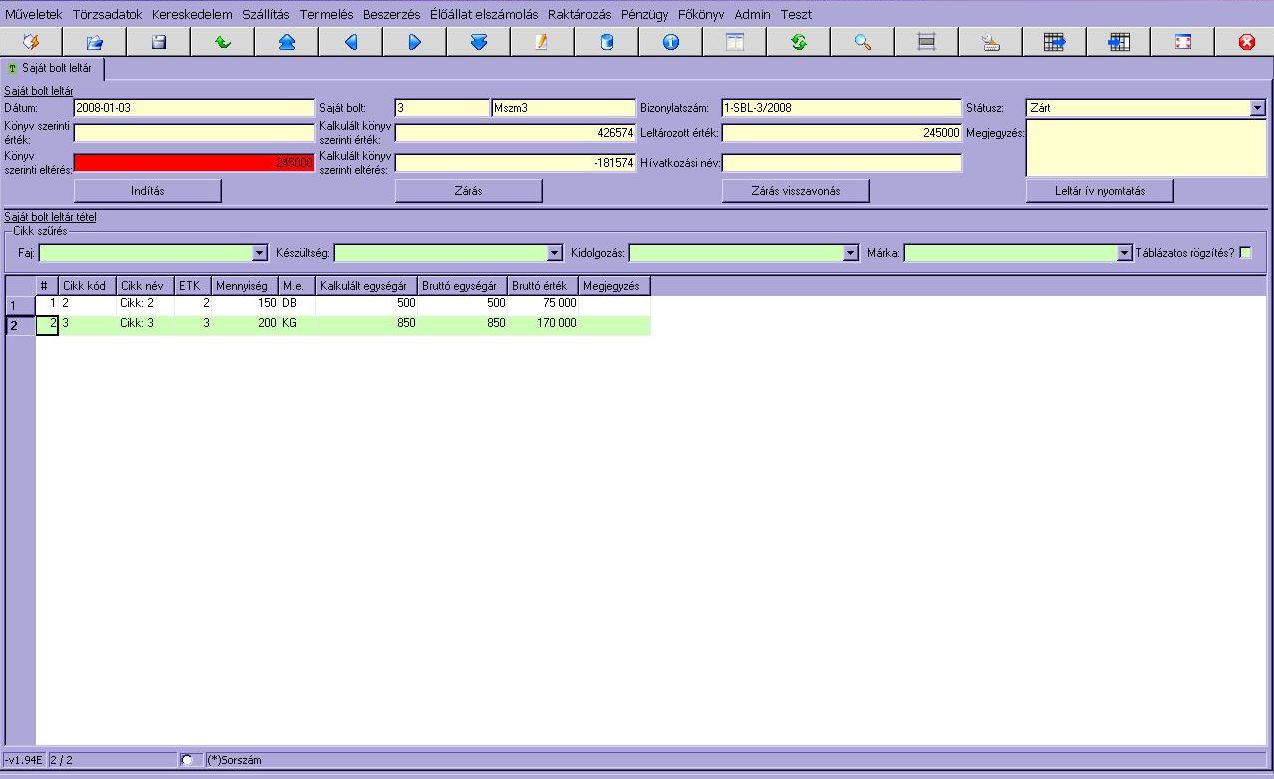Enable the Táblázatos rögzítés checkbox
This screenshot has height=779, width=1274.
[x=1245, y=253]
